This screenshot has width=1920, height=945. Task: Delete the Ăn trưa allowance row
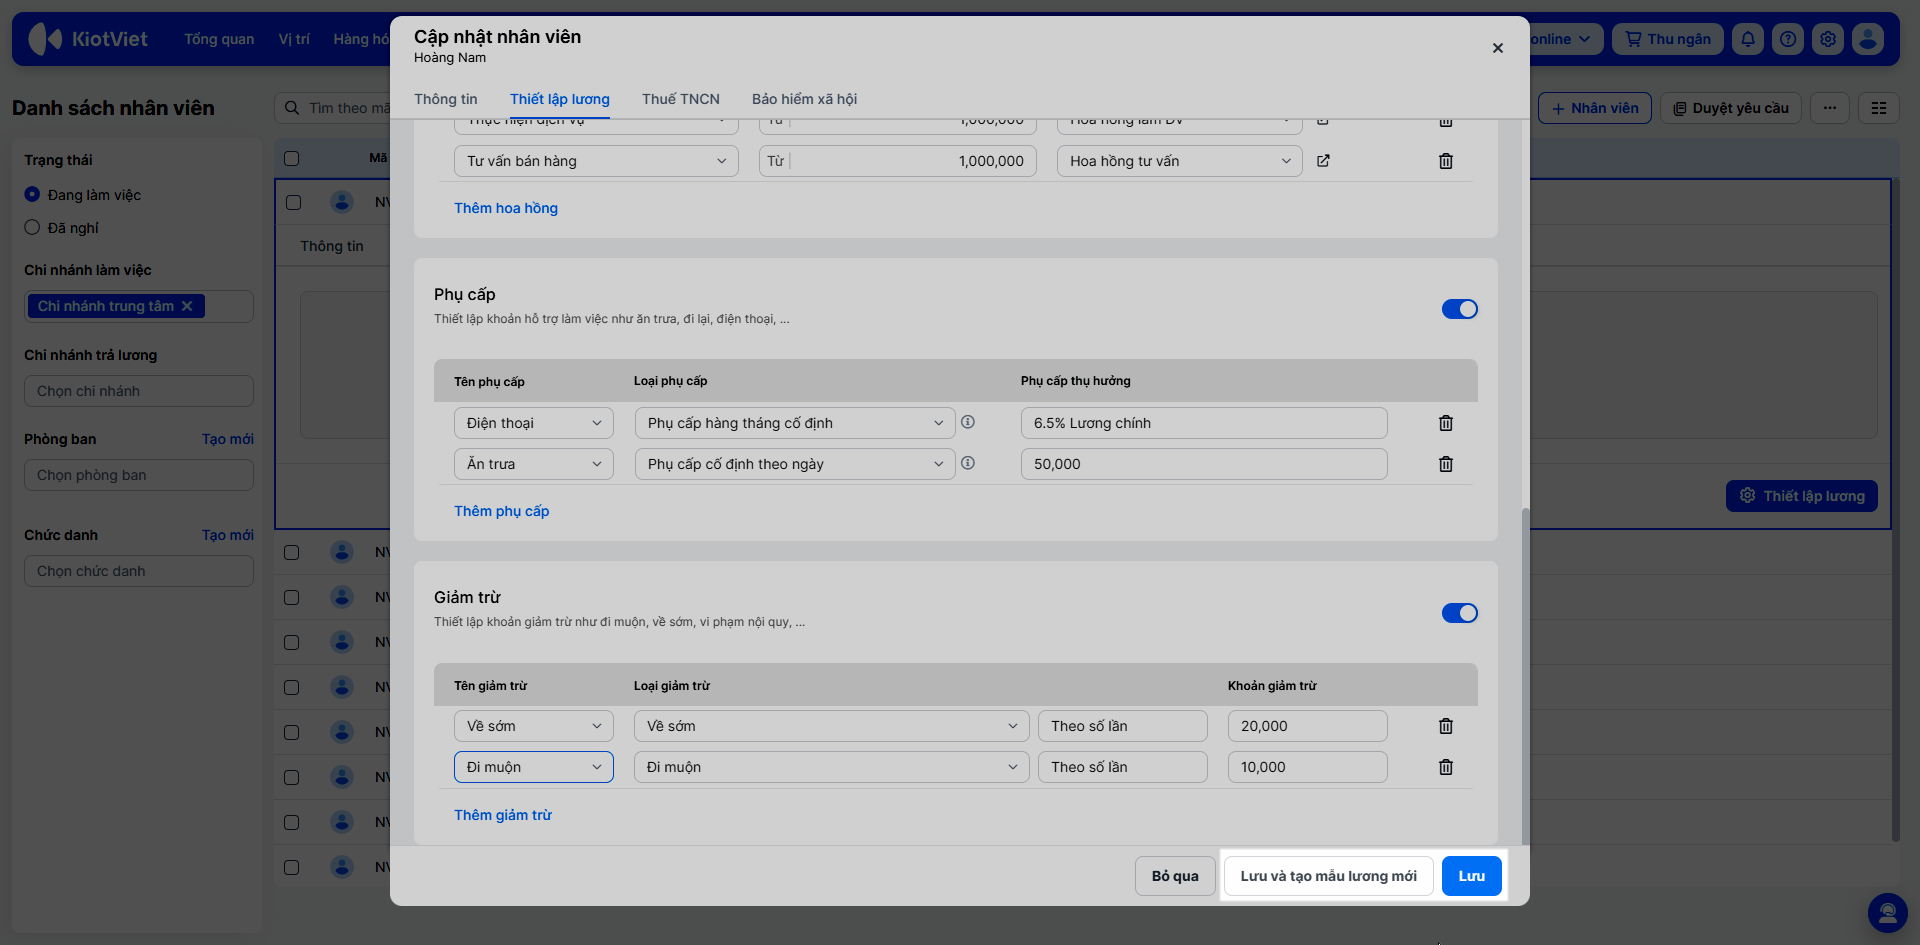coord(1446,464)
